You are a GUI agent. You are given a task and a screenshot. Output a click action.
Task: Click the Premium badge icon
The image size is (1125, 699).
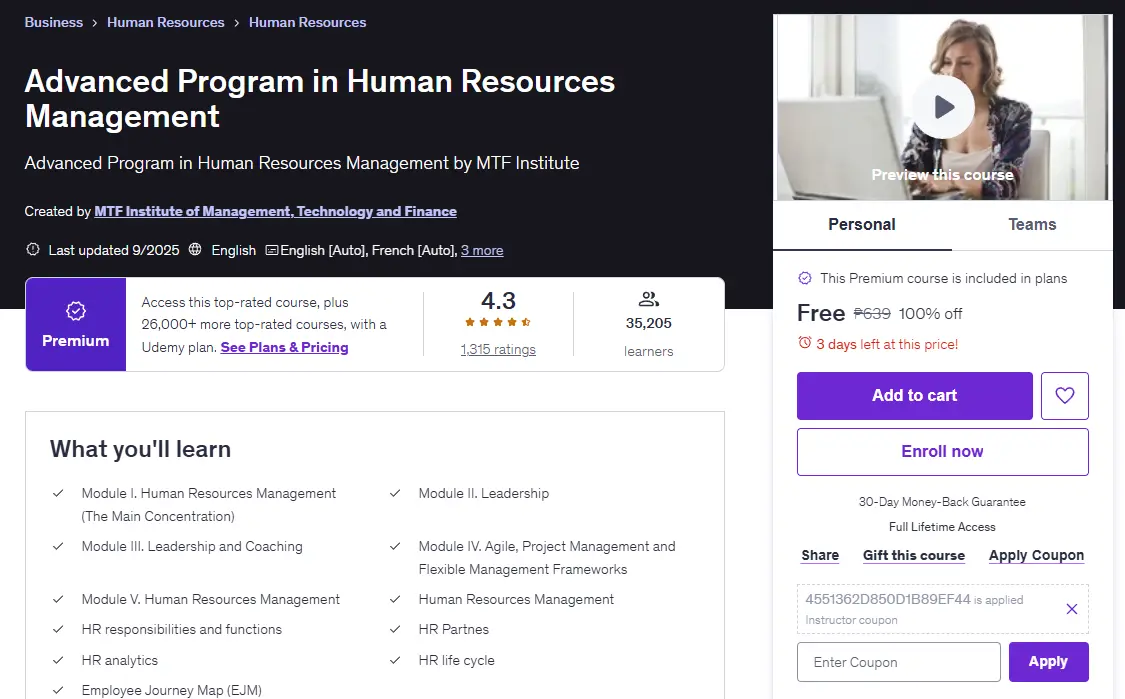point(75,311)
